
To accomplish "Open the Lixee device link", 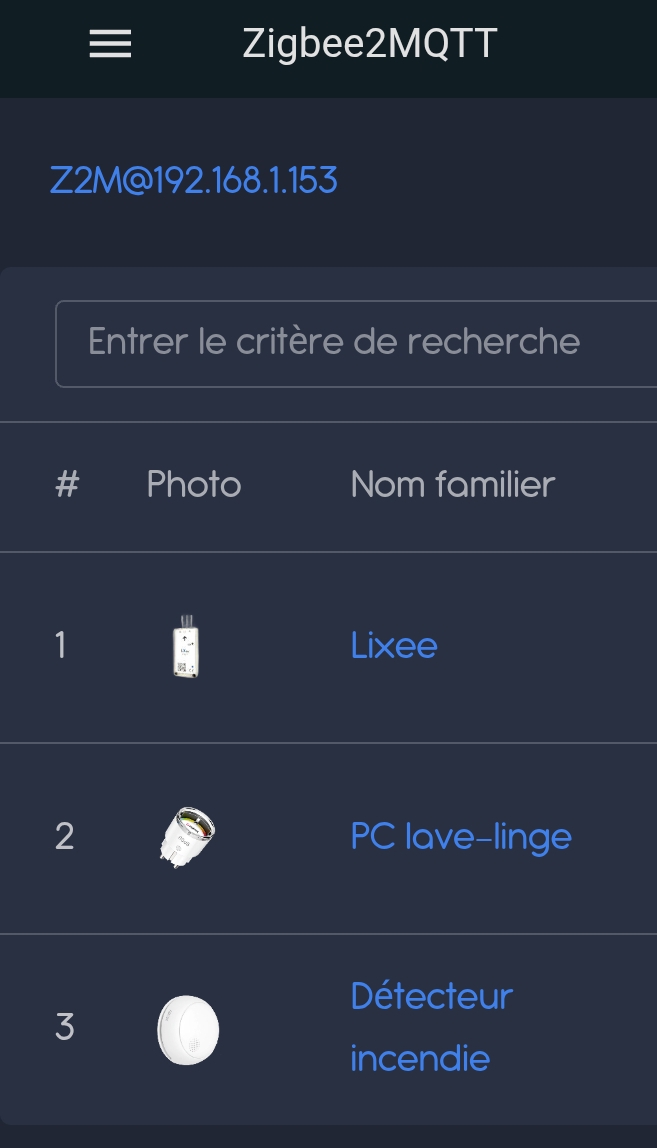I will click(x=394, y=646).
